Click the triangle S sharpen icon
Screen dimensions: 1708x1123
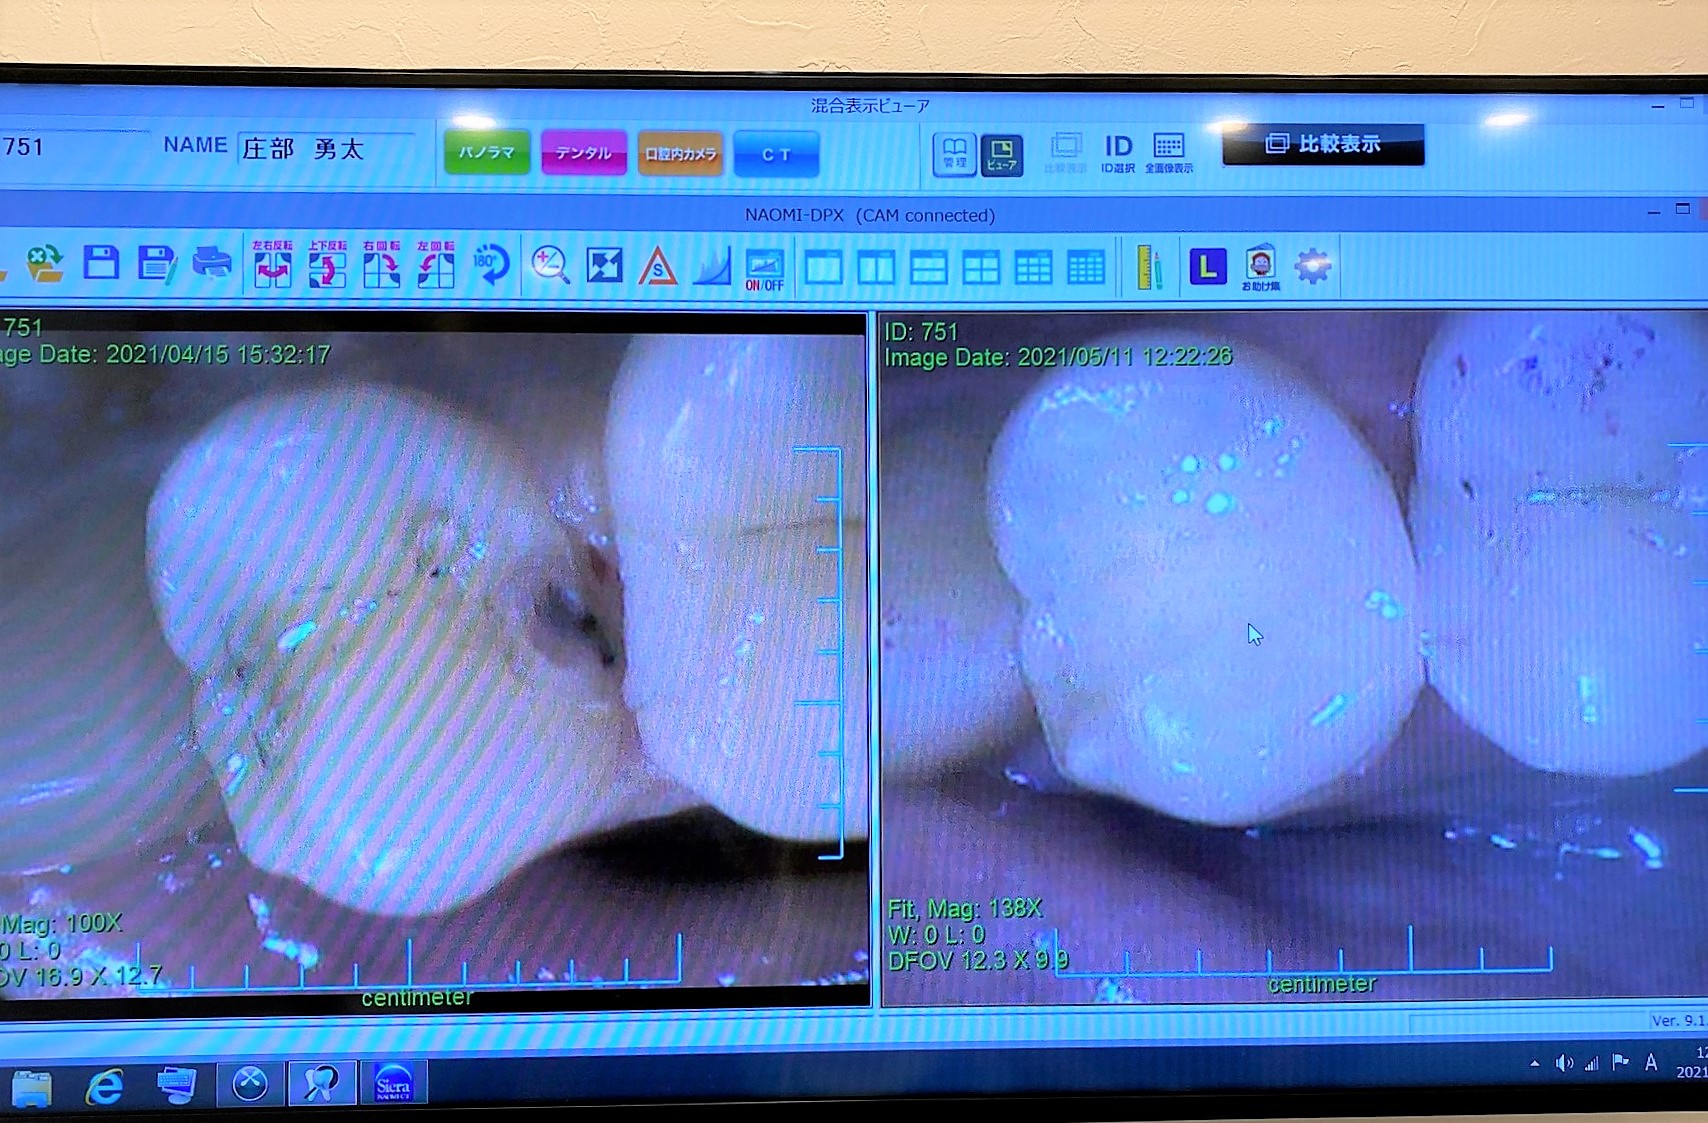[658, 267]
